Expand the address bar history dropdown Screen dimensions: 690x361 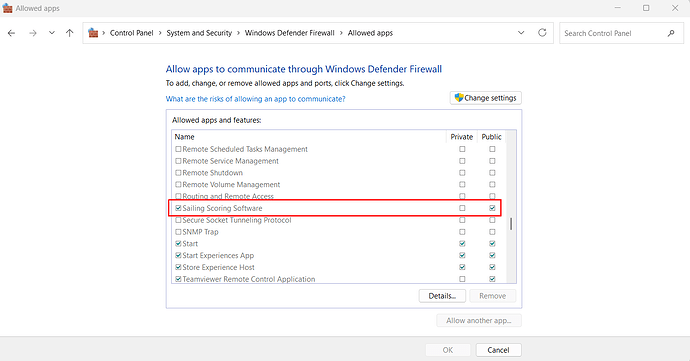coord(521,33)
